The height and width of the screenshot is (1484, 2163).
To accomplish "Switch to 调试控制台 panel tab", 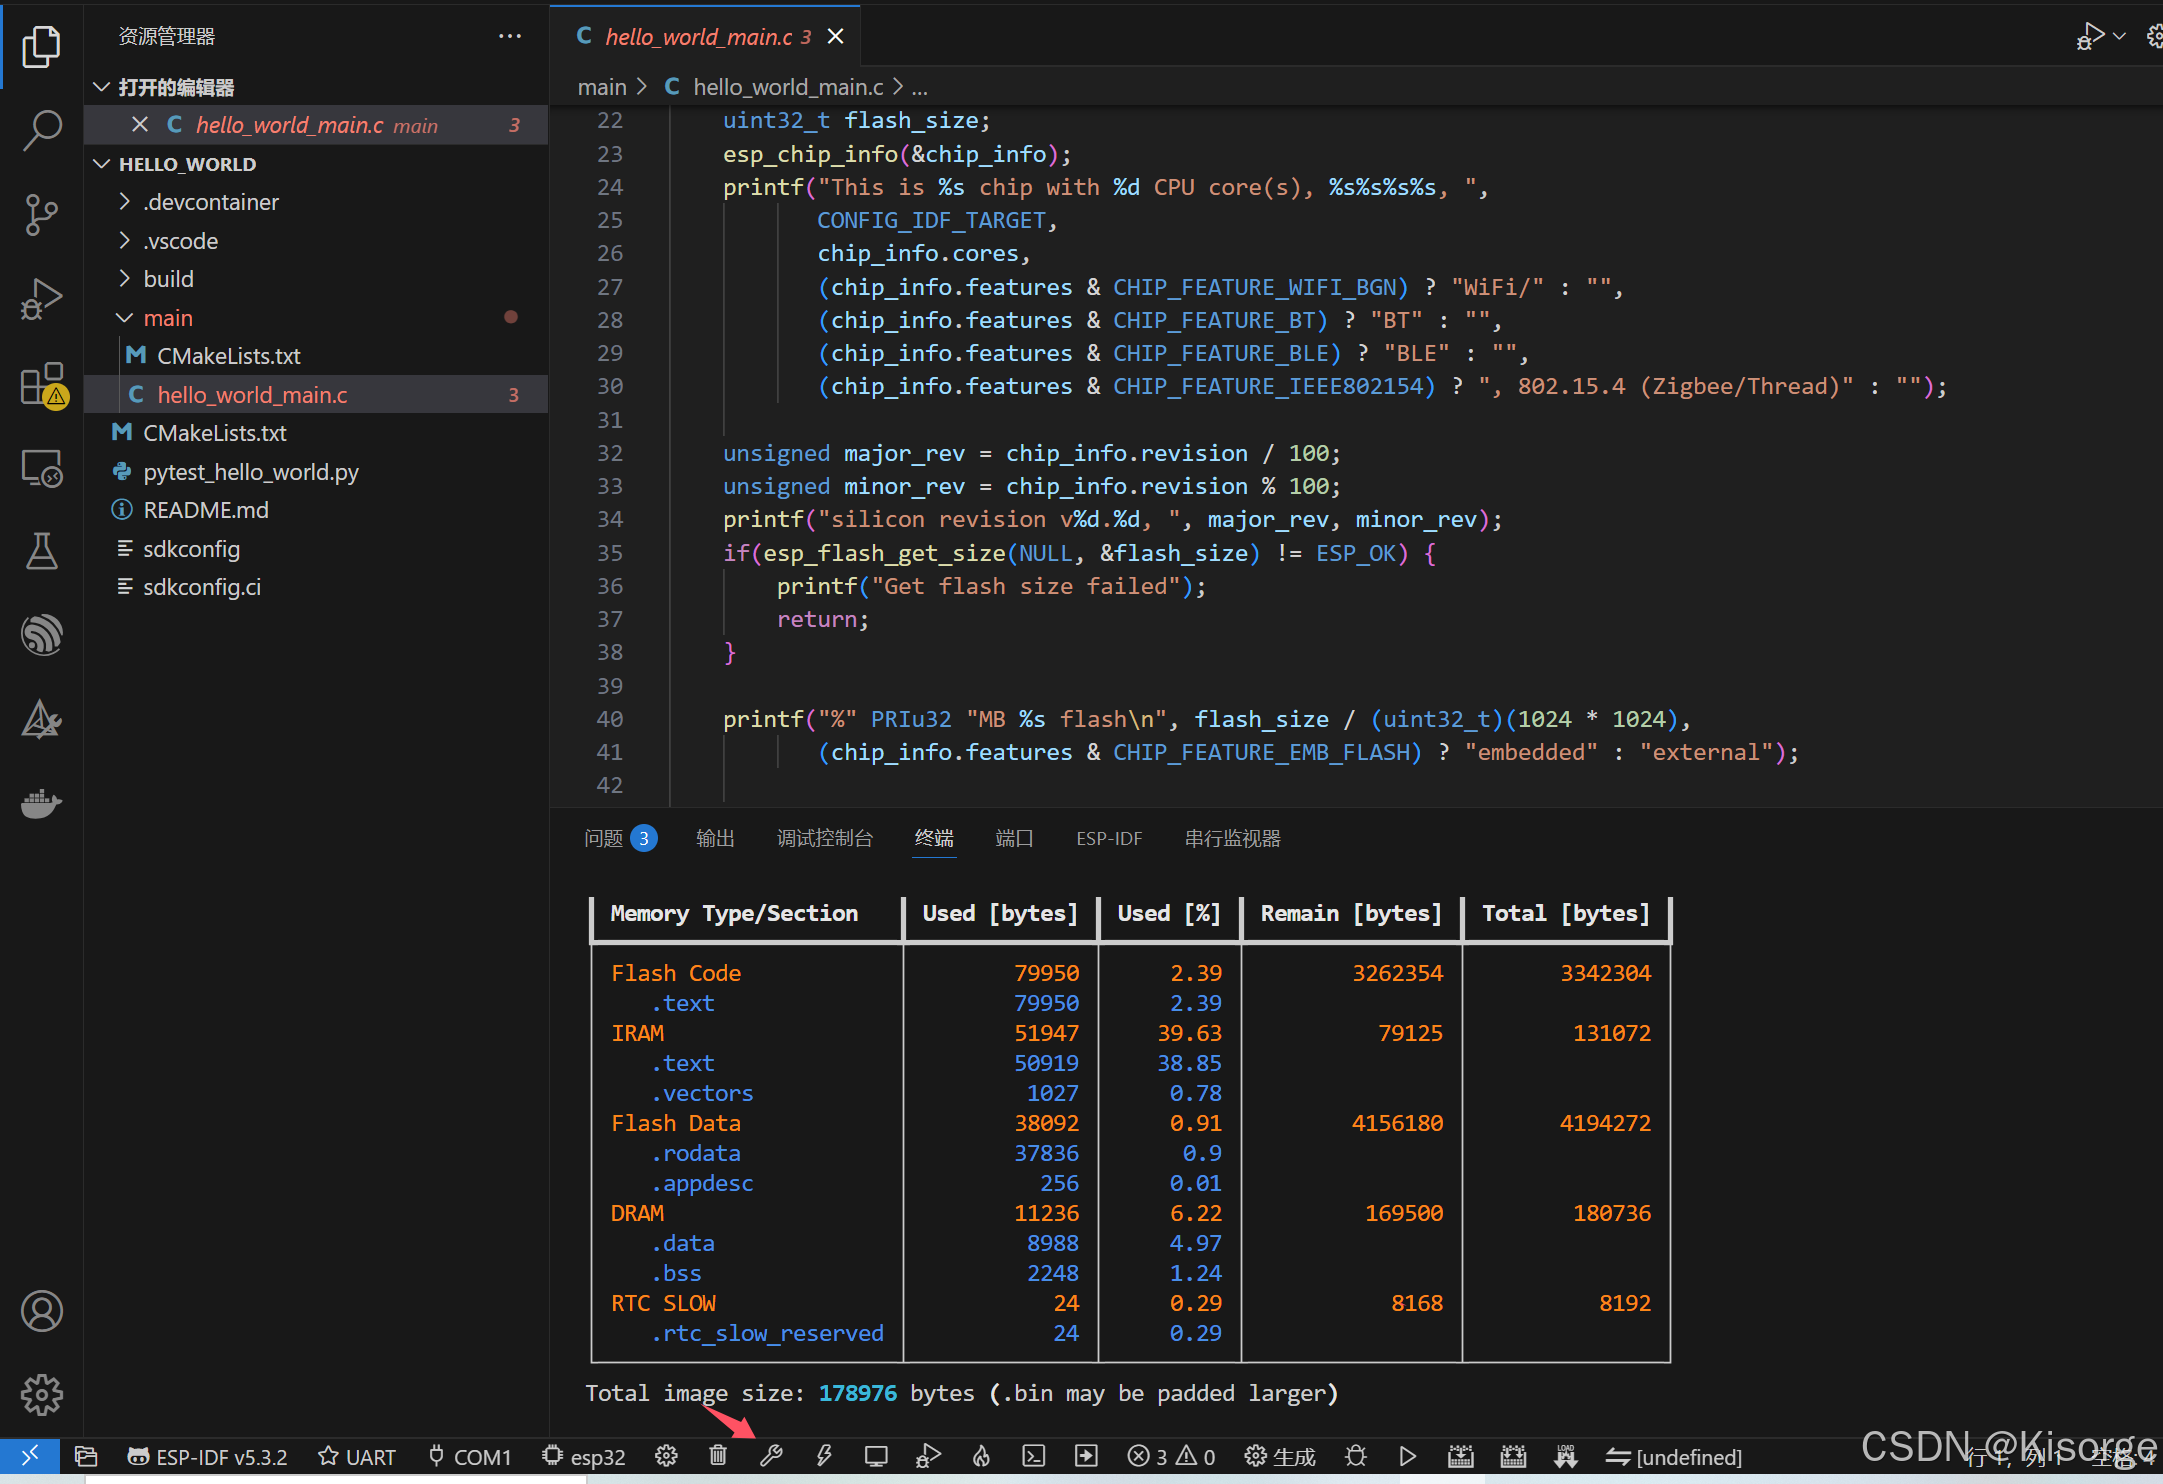I will (825, 838).
